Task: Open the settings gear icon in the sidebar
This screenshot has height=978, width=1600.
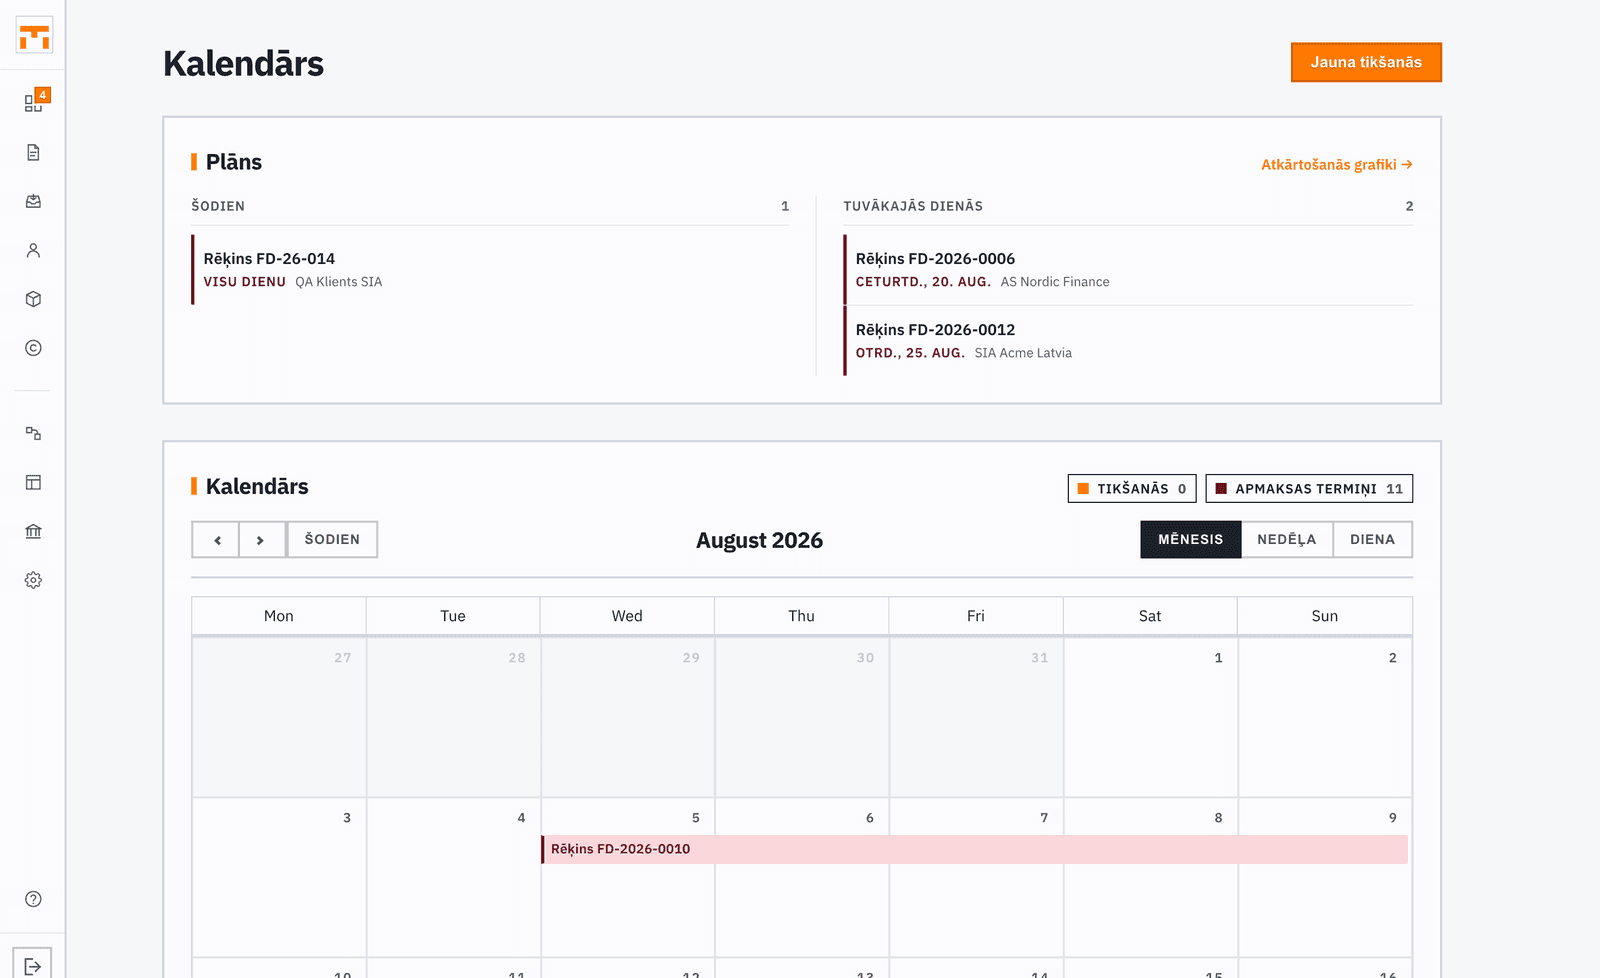Action: pos(33,580)
